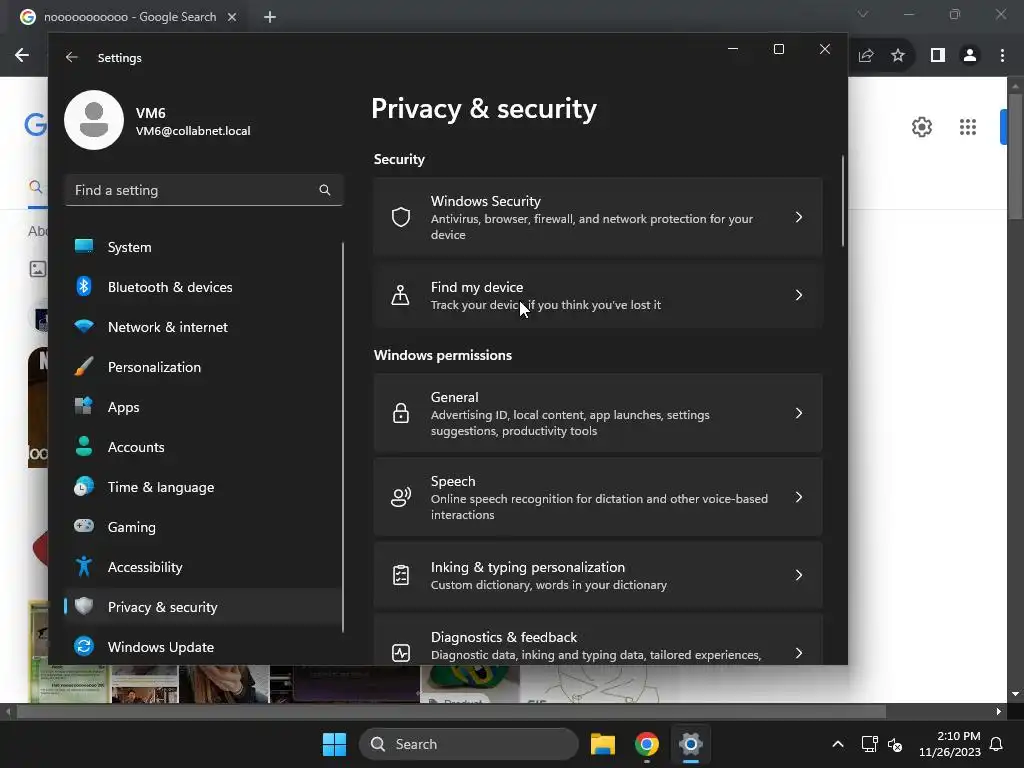Click the Find a setting field
The width and height of the screenshot is (1024, 768).
(x=204, y=190)
